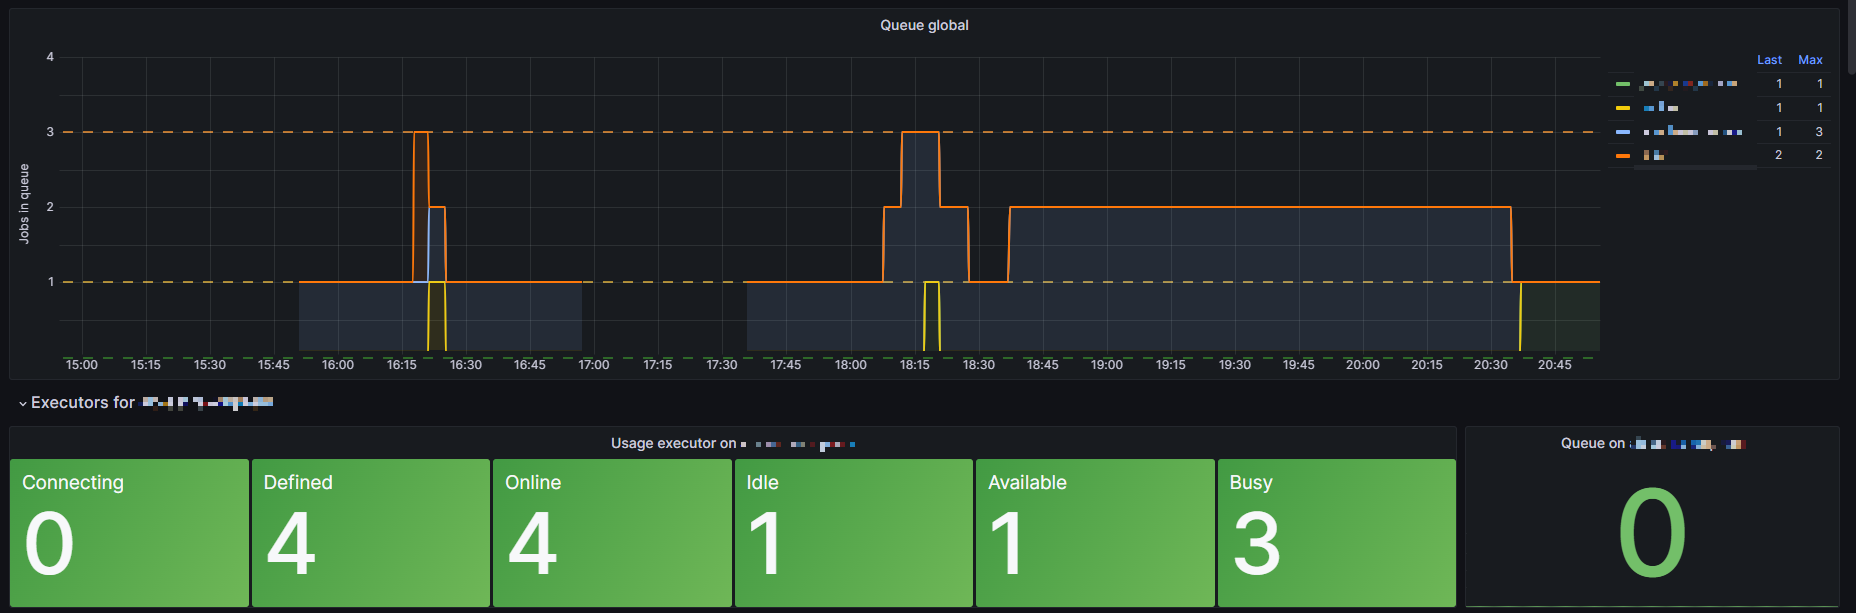Click the 18:15 time axis label
Viewport: 1856px width, 613px height.
(915, 365)
